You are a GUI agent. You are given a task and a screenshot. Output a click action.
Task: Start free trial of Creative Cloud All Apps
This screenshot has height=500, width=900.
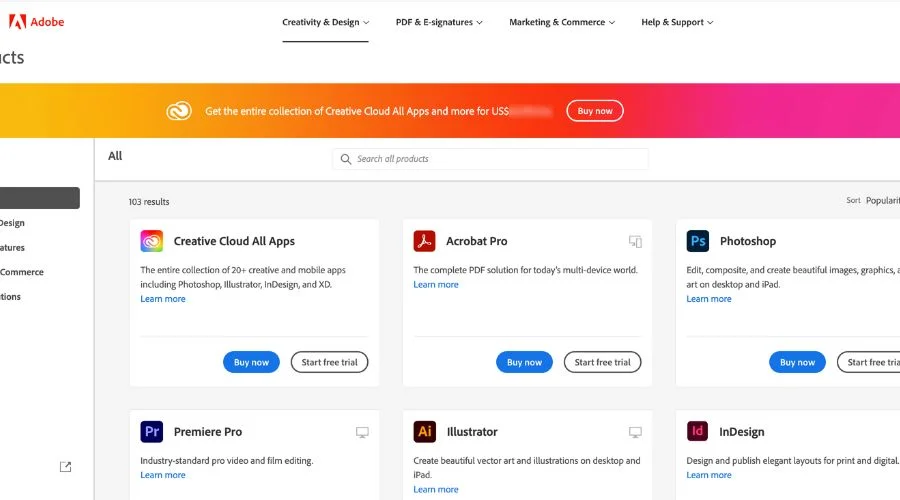pyautogui.click(x=329, y=362)
